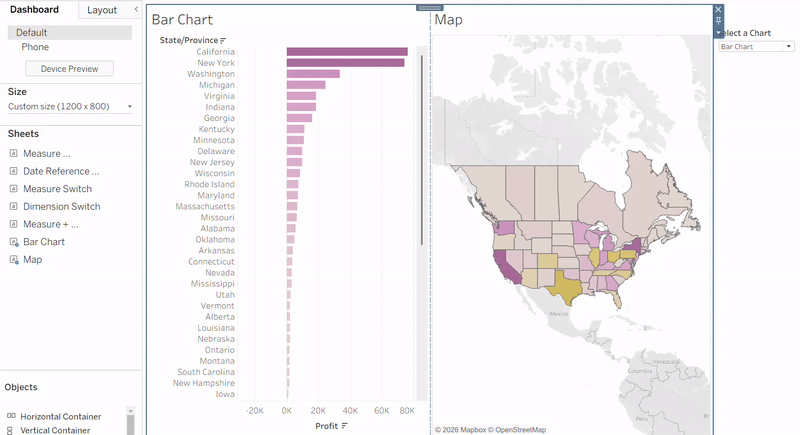Viewport: 800px width, 435px height.
Task: Click the Map sheet icon in Sheets
Action: (14, 260)
